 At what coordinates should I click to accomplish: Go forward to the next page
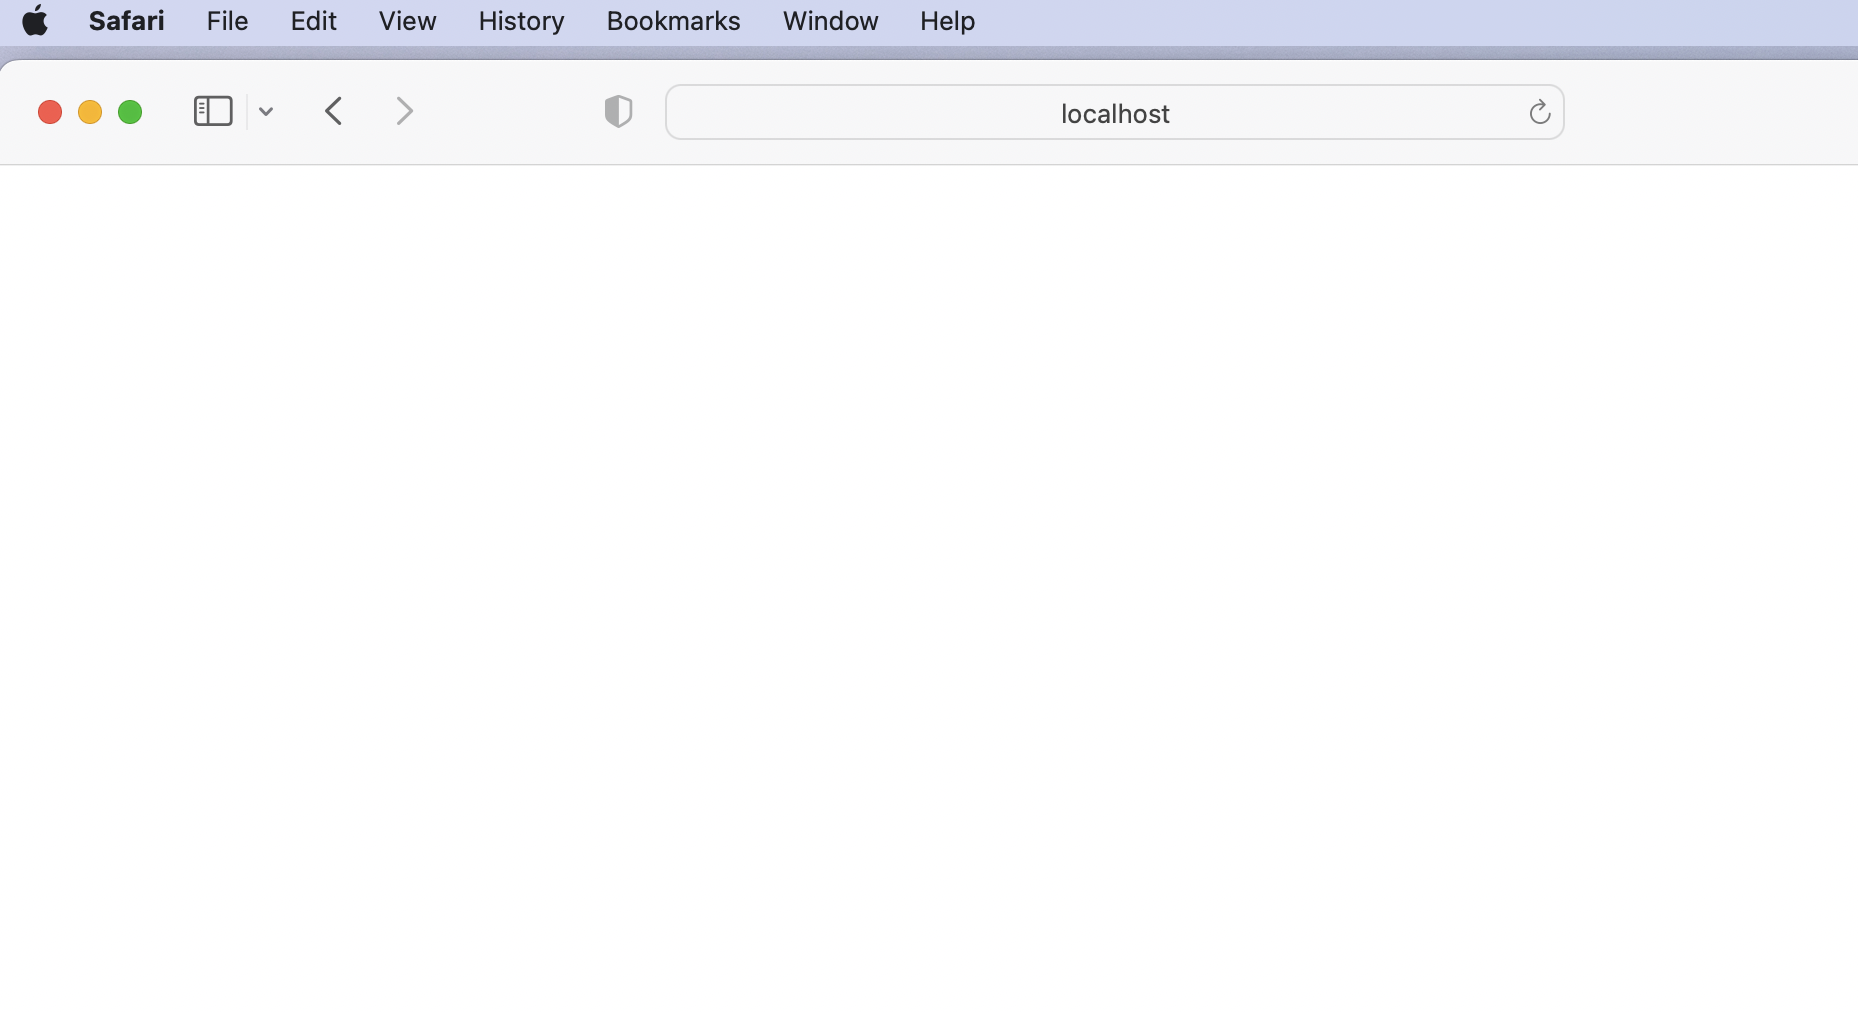click(404, 111)
